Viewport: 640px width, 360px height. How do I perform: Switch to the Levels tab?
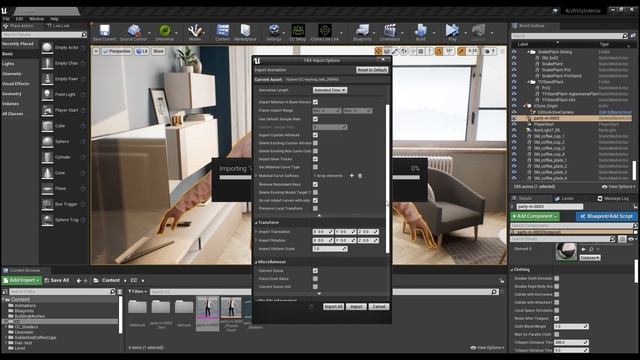[564, 198]
